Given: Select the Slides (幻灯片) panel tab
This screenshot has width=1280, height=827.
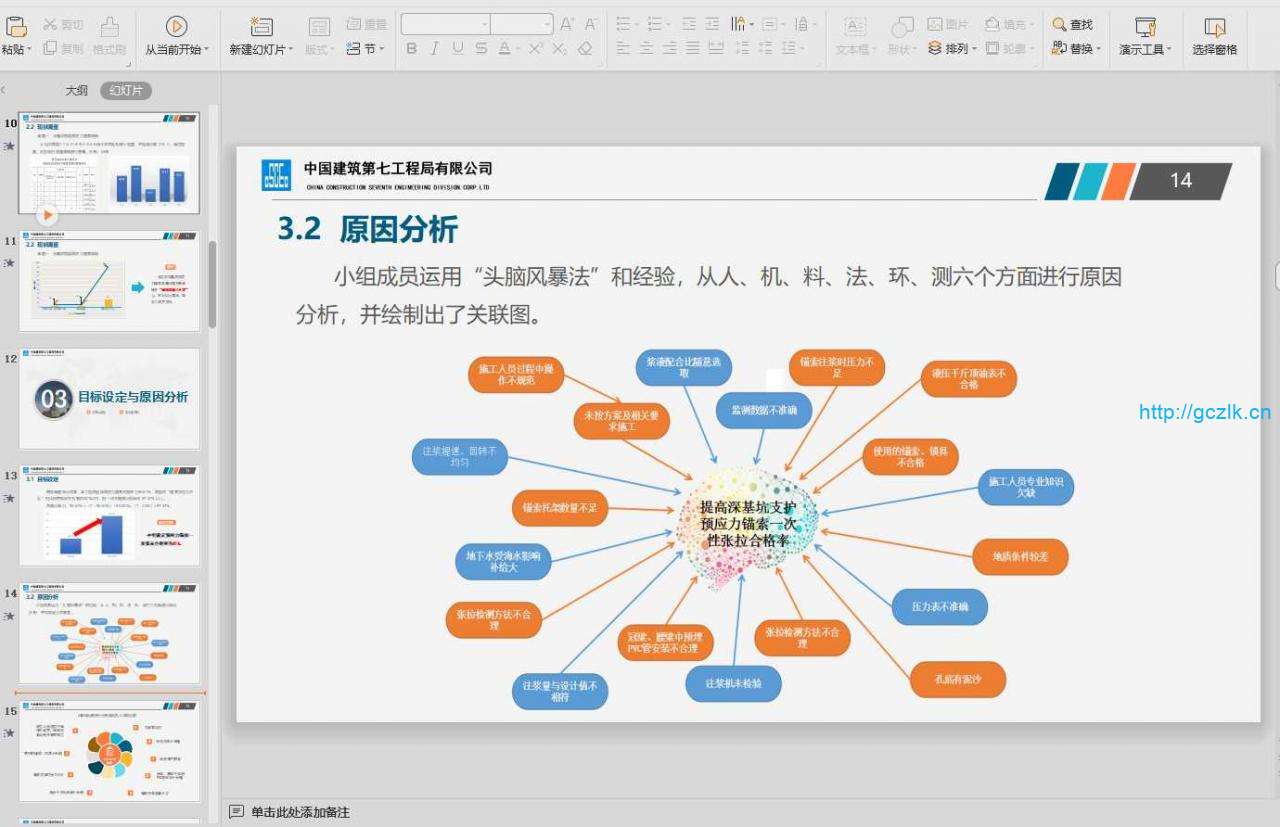Looking at the screenshot, I should [125, 91].
